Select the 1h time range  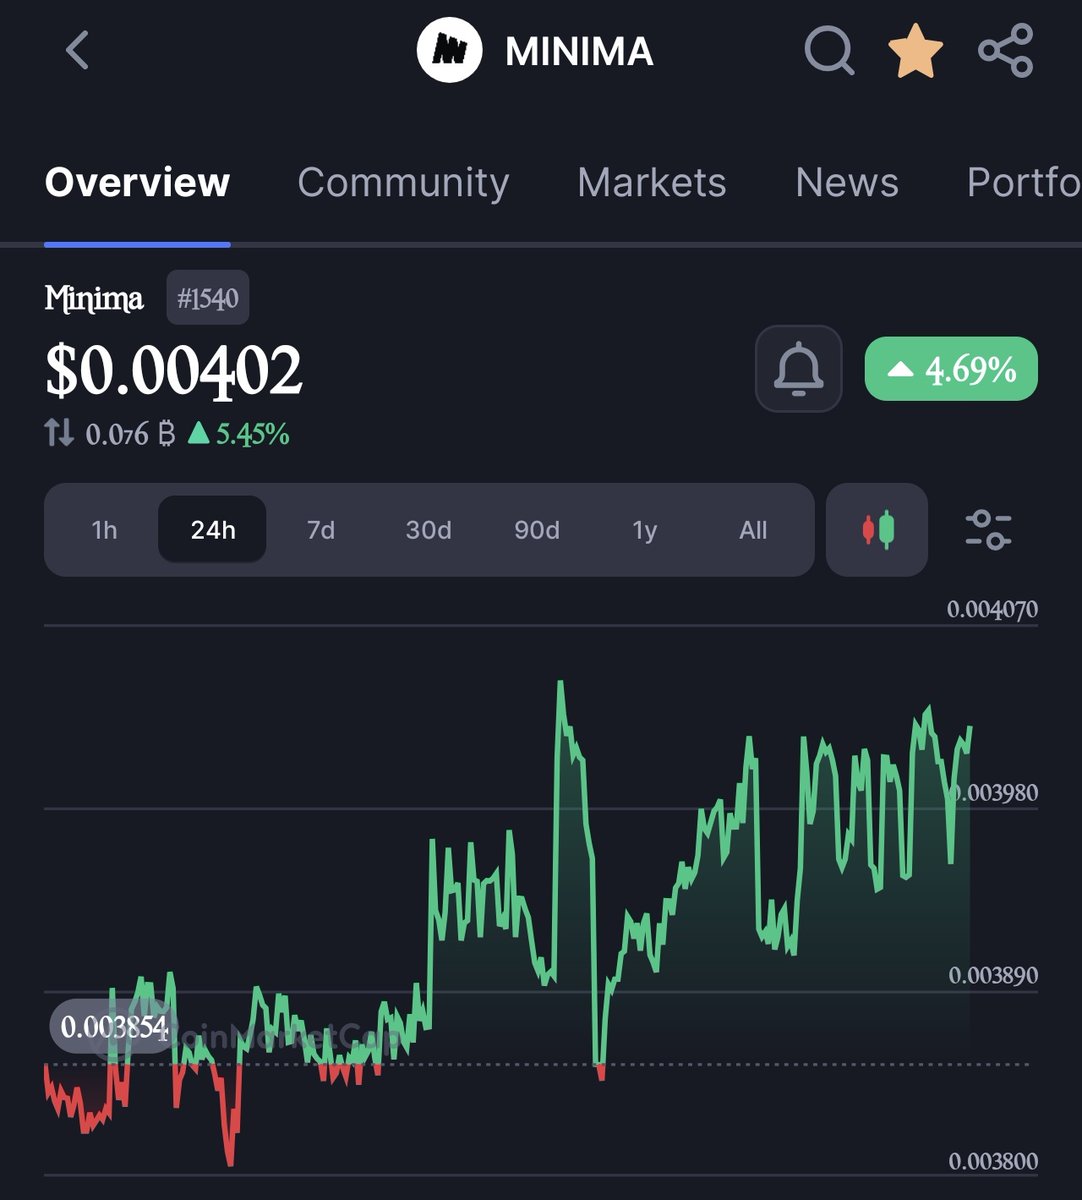104,530
